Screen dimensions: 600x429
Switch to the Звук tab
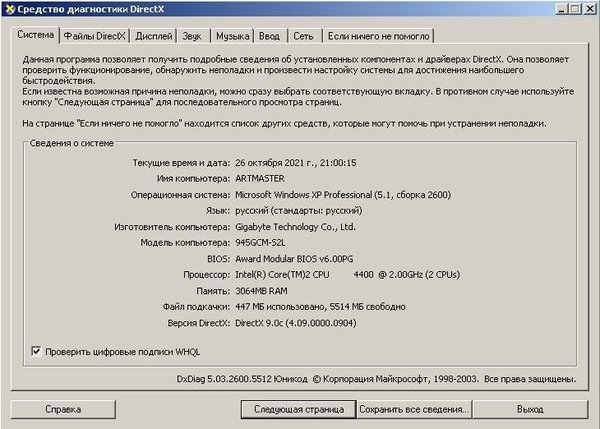[192, 36]
